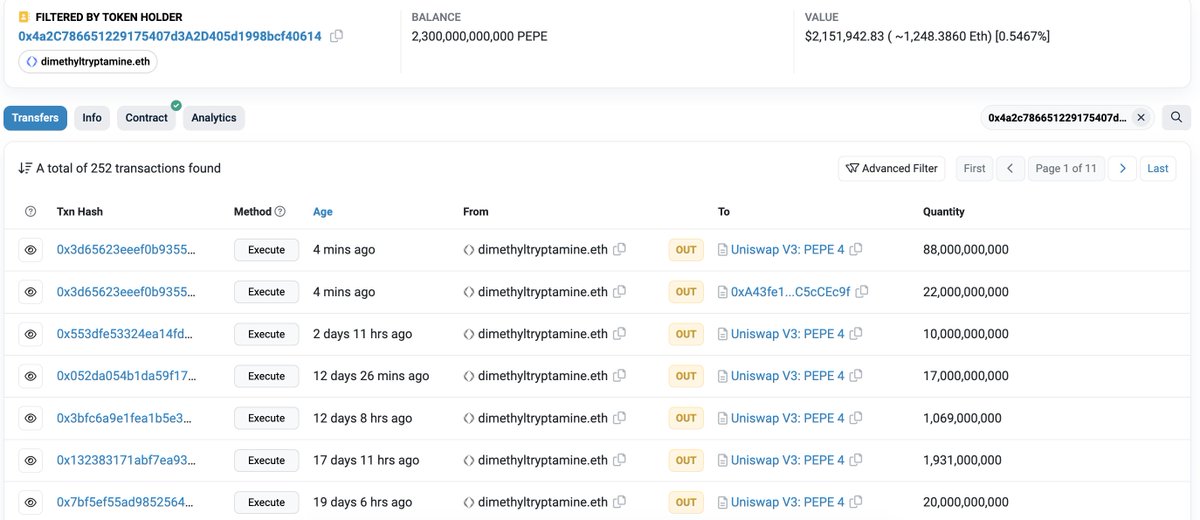View details for 1,931,000,000 transfer row
This screenshot has width=1200, height=520.
click(31, 460)
